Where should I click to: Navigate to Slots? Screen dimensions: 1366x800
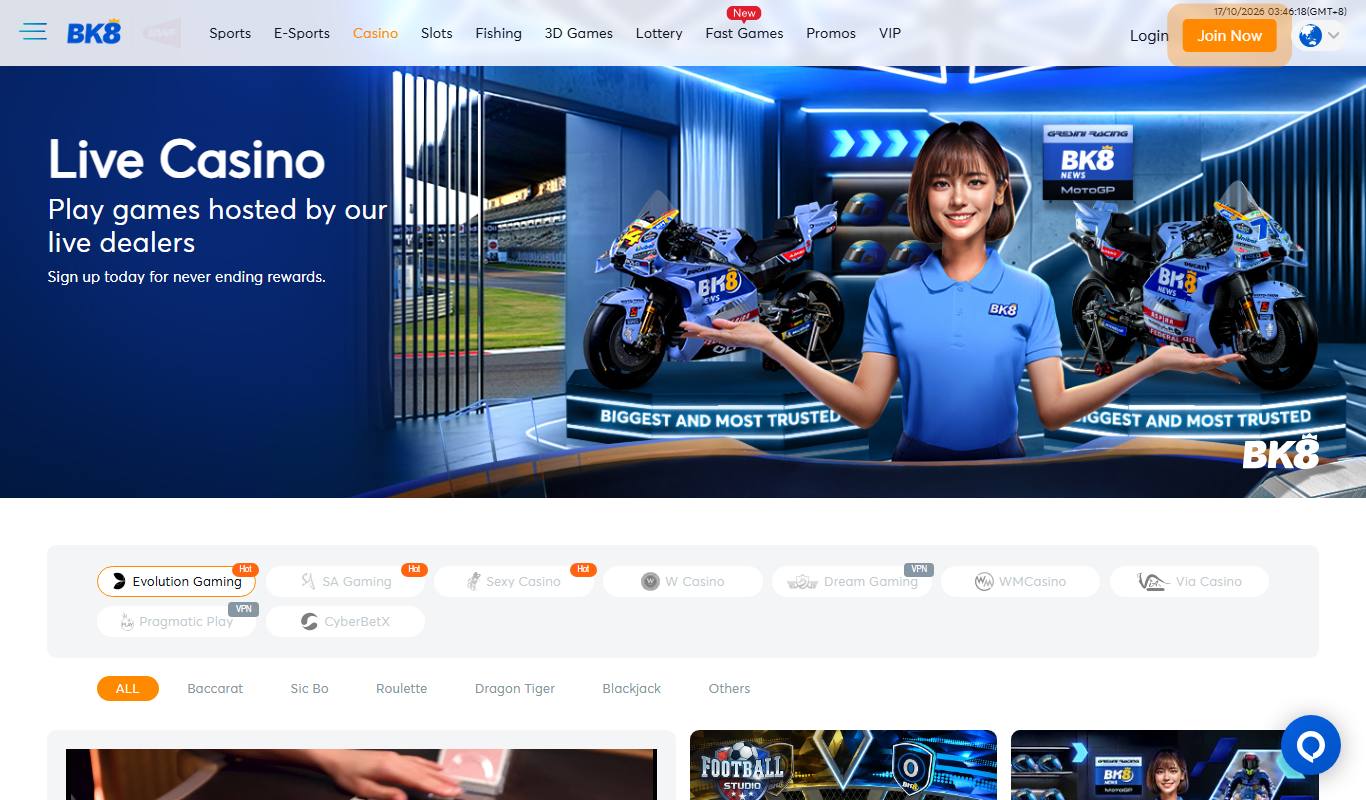pos(437,33)
